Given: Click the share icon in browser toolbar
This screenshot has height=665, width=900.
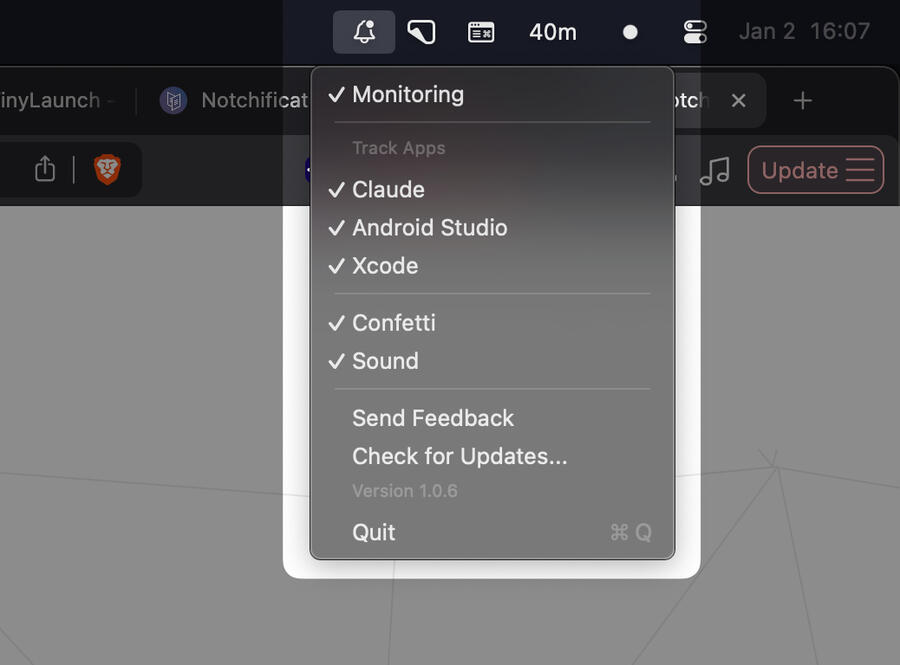Looking at the screenshot, I should pos(45,169).
